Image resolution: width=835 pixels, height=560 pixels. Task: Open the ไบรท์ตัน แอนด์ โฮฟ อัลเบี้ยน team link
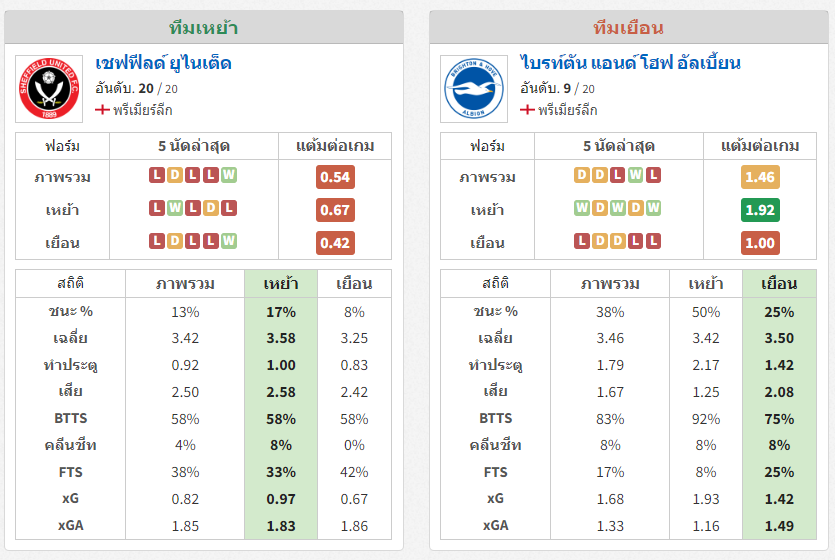(x=631, y=63)
